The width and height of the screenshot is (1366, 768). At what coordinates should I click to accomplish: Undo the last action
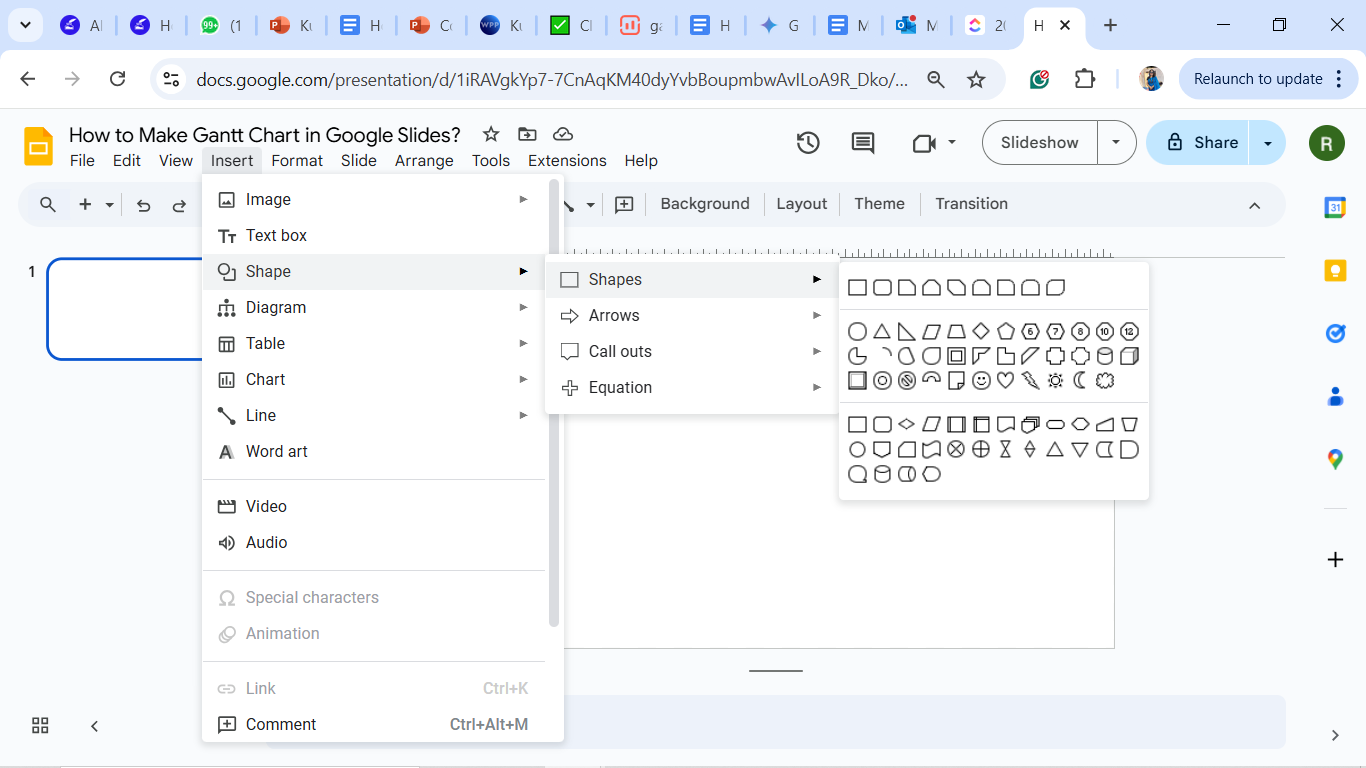point(144,205)
